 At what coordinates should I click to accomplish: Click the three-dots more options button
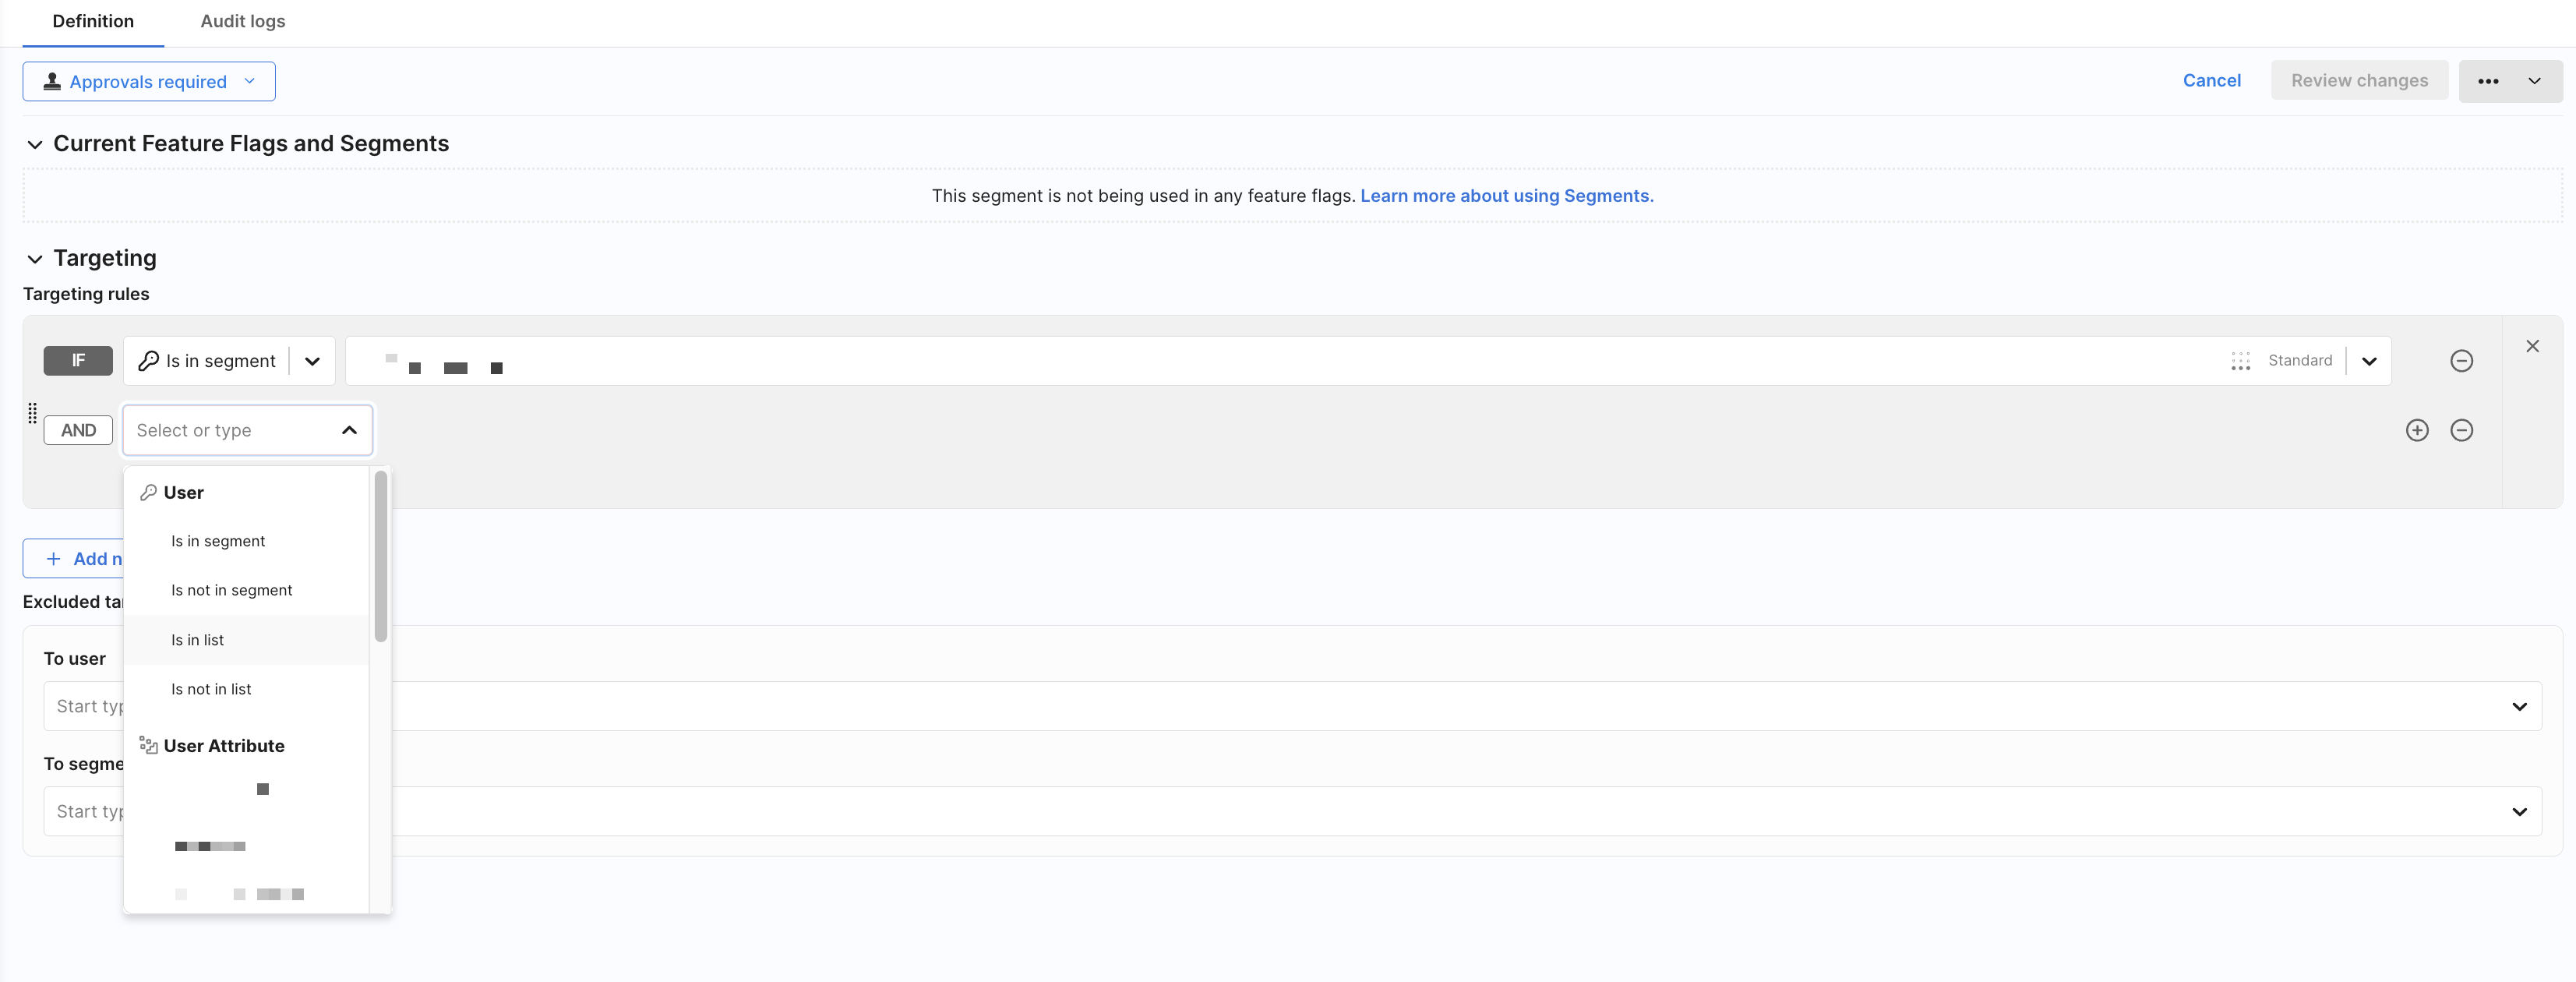coord(2488,81)
